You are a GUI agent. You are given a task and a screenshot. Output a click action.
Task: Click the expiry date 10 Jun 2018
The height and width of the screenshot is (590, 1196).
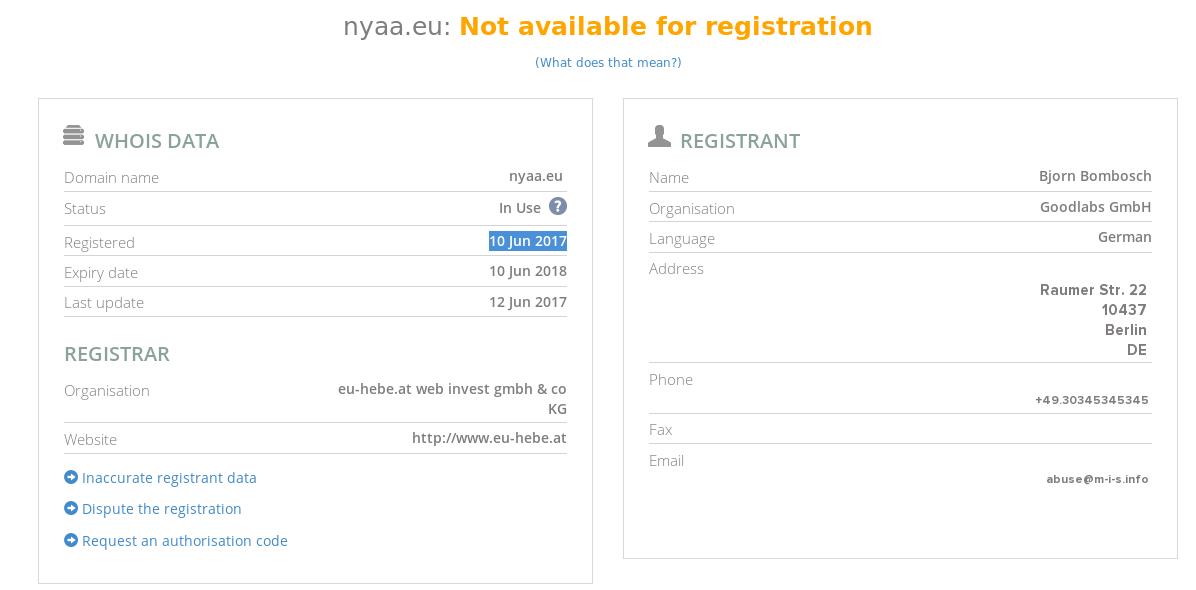528,271
